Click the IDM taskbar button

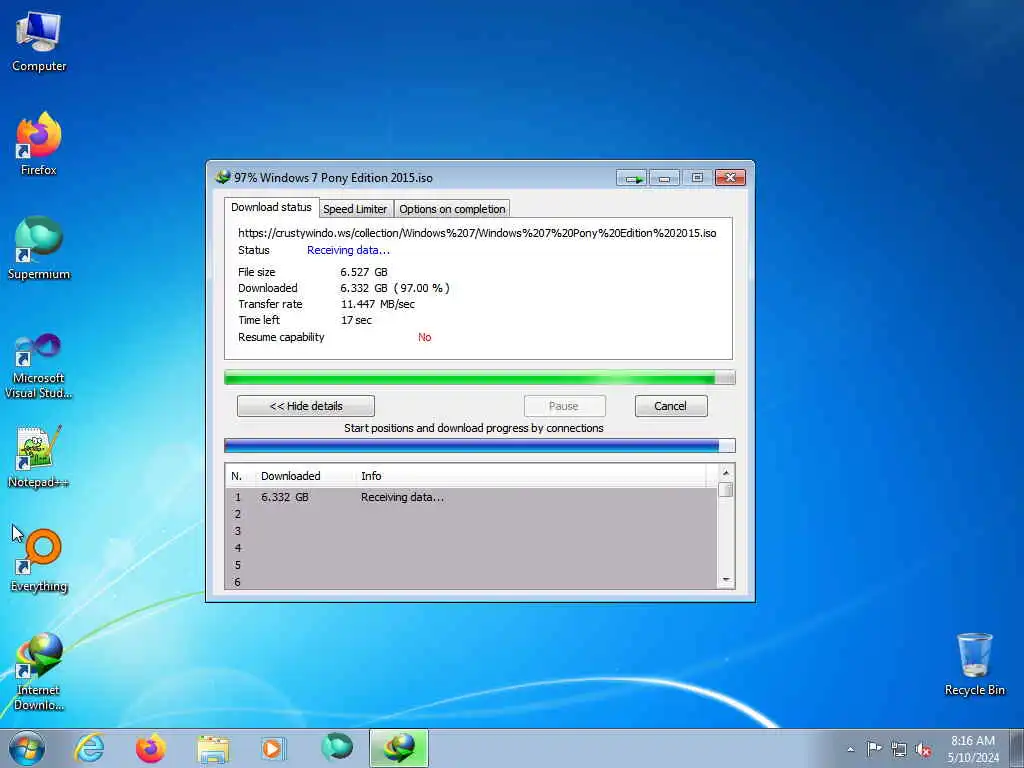(399, 748)
